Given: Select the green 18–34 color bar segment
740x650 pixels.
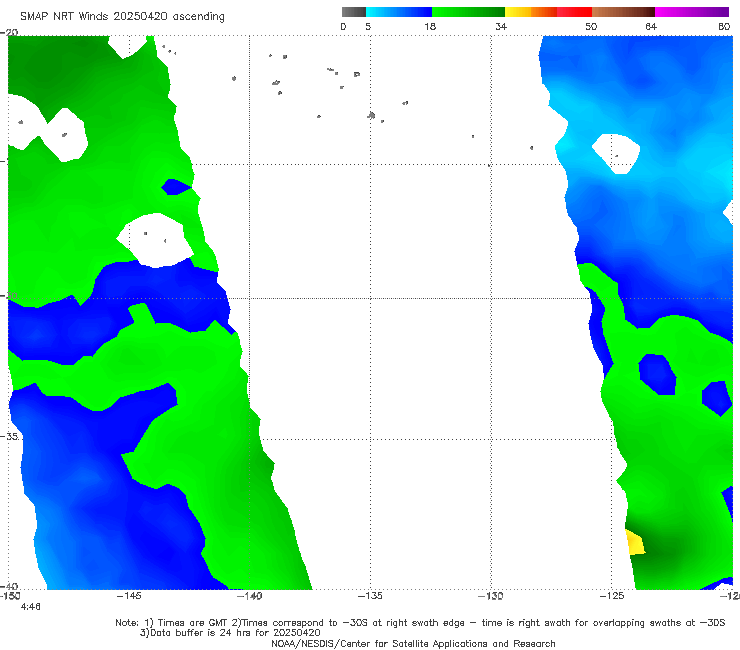Looking at the screenshot, I should click(x=468, y=12).
